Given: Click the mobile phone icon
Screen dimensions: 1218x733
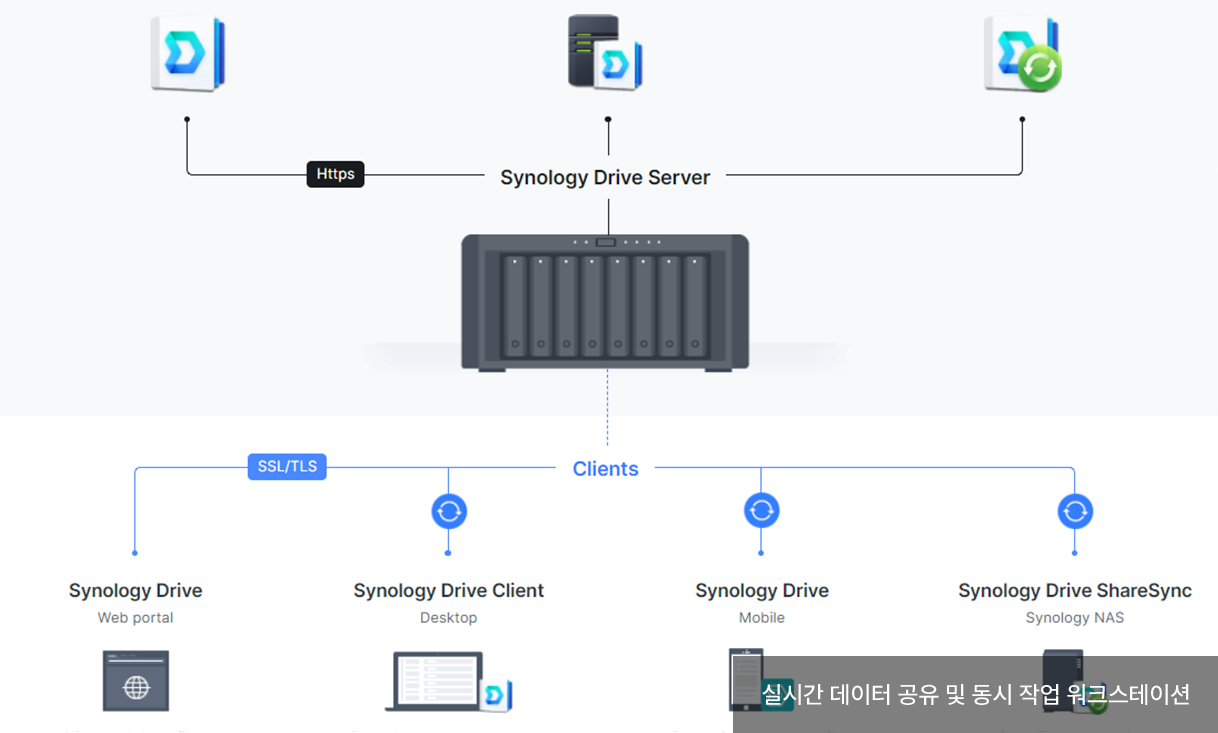Looking at the screenshot, I should (x=745, y=679).
